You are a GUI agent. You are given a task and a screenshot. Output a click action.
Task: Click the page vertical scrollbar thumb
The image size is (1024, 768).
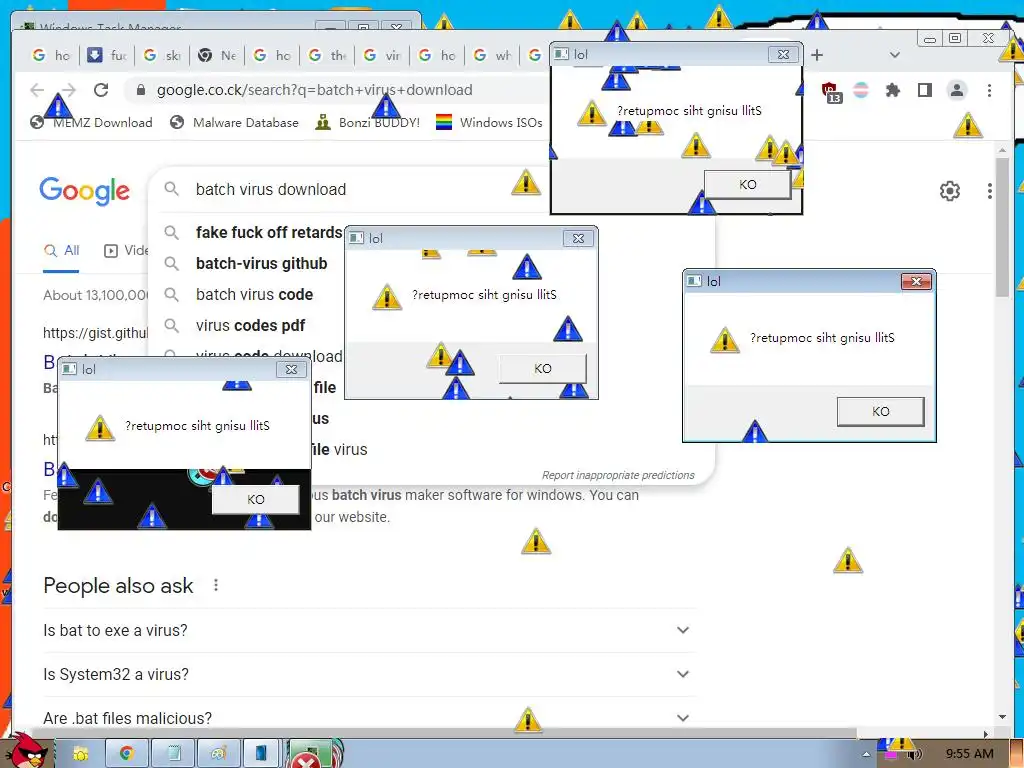1003,227
